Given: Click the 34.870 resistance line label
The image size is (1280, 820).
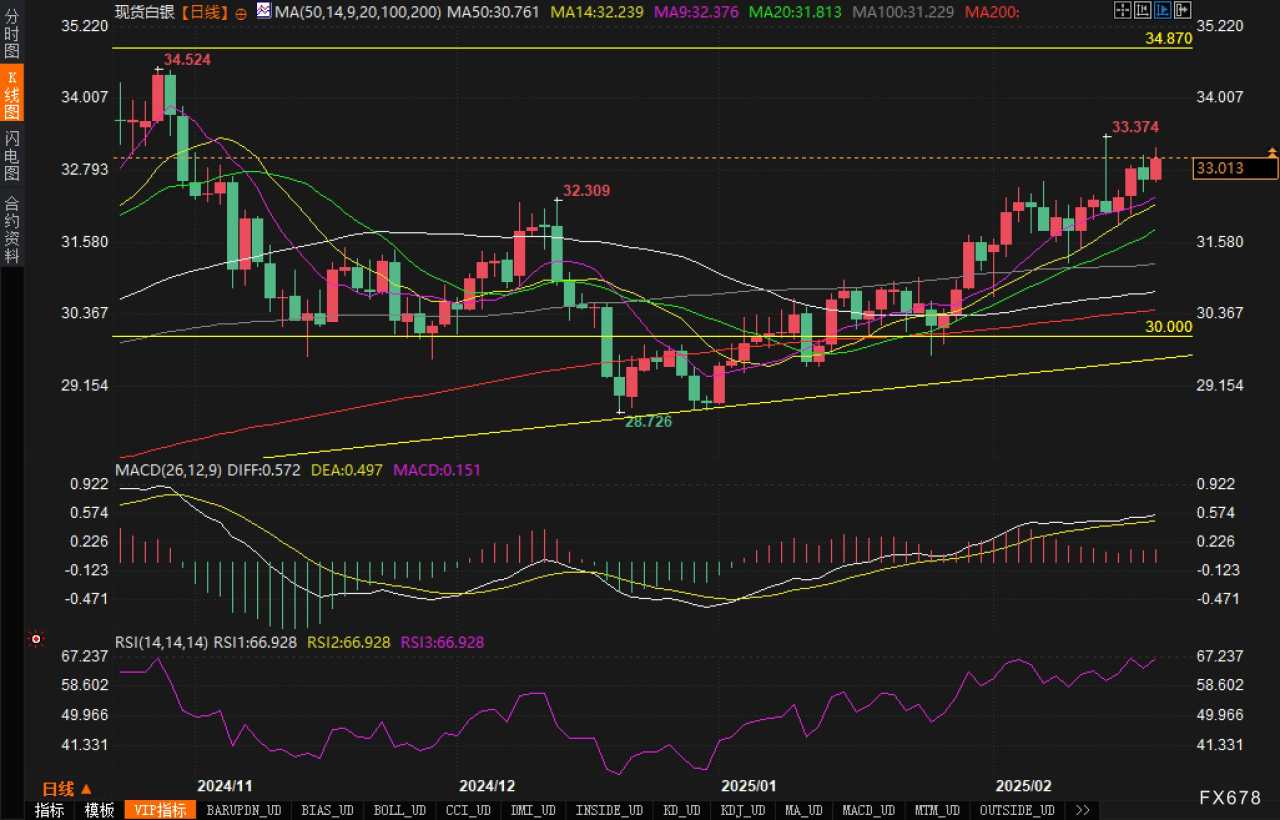Looking at the screenshot, I should click(1168, 39).
